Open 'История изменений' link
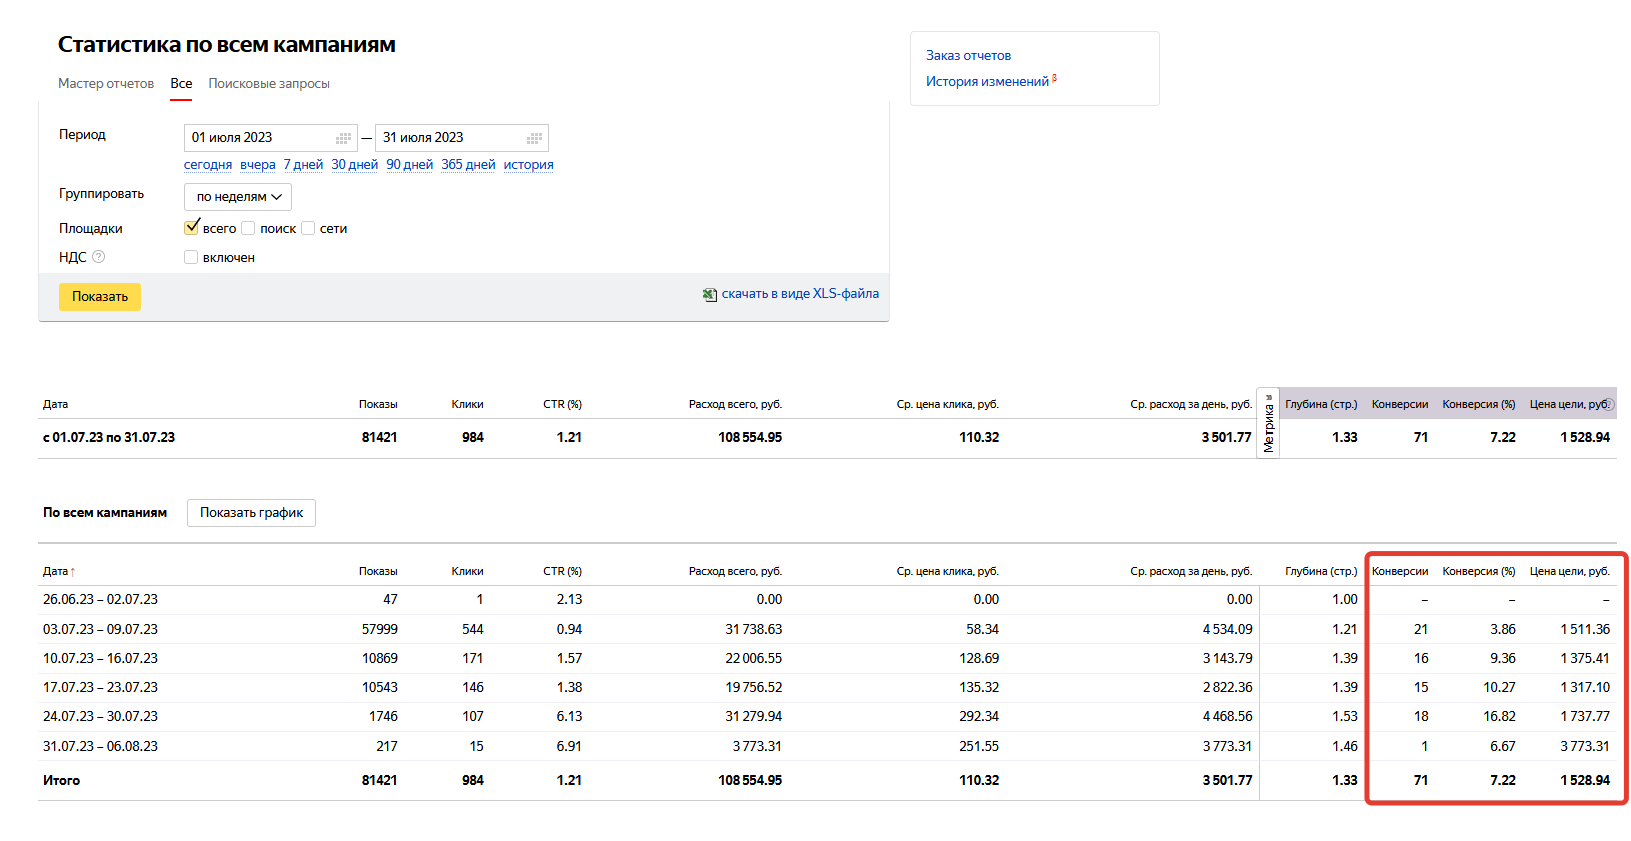 987,81
